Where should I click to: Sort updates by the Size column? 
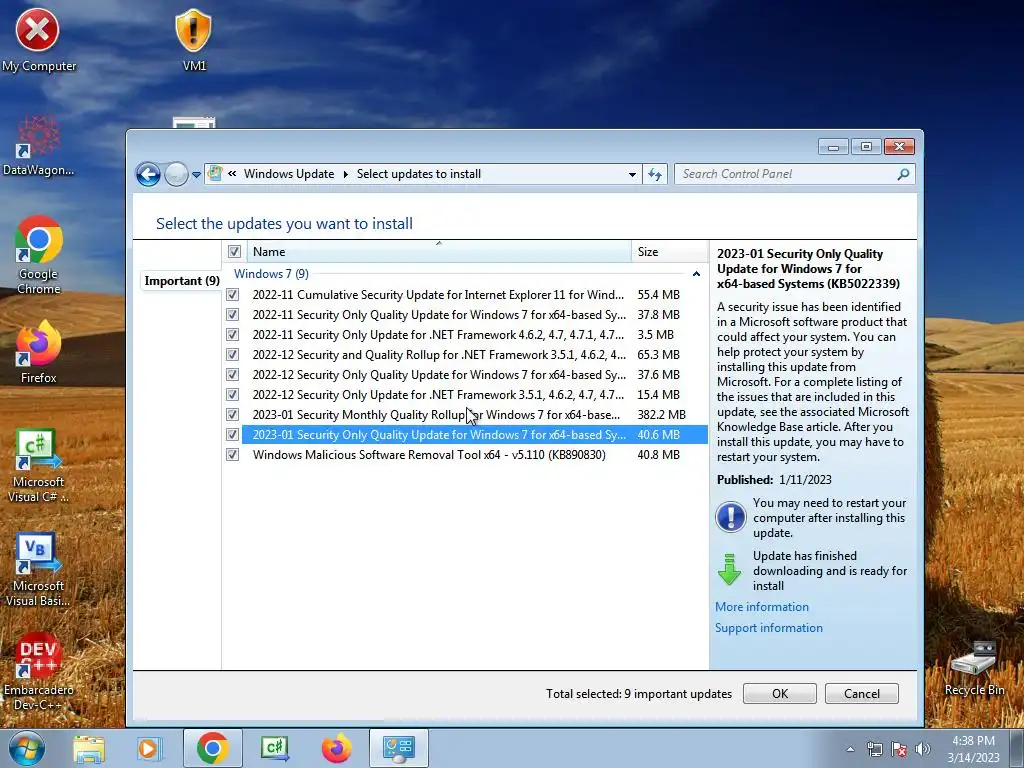click(x=669, y=251)
